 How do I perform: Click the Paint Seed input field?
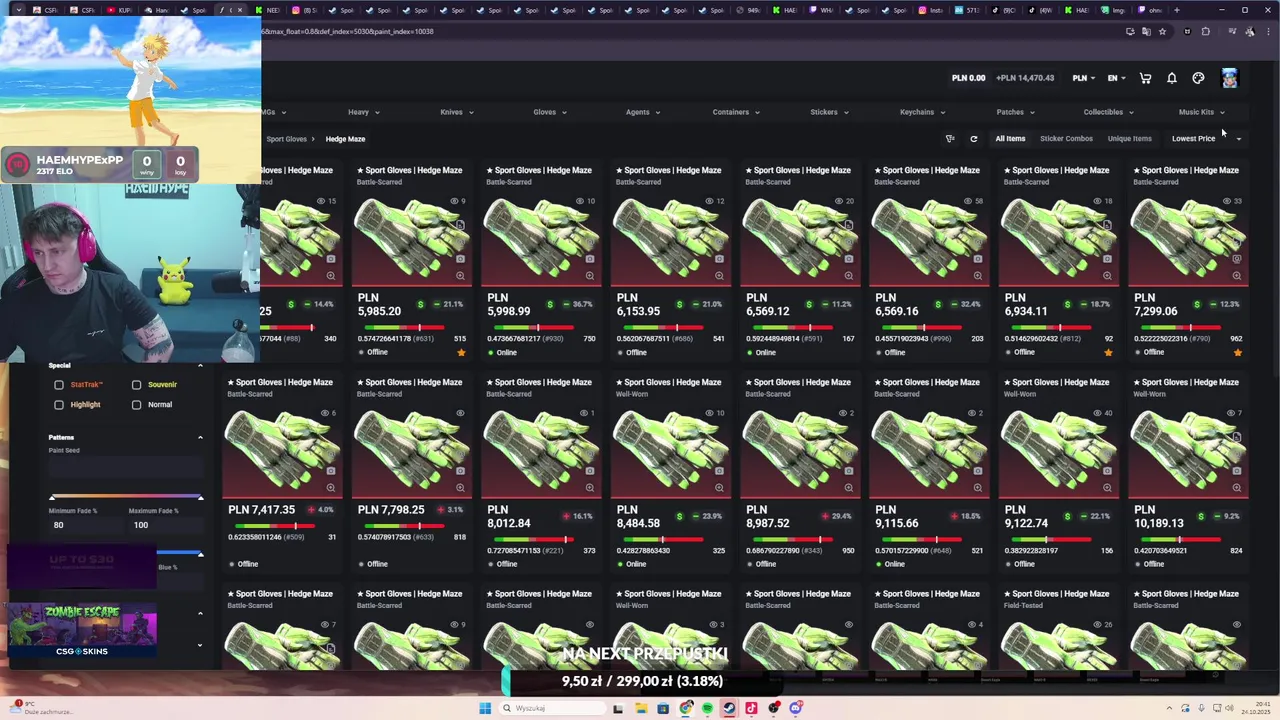coord(126,467)
